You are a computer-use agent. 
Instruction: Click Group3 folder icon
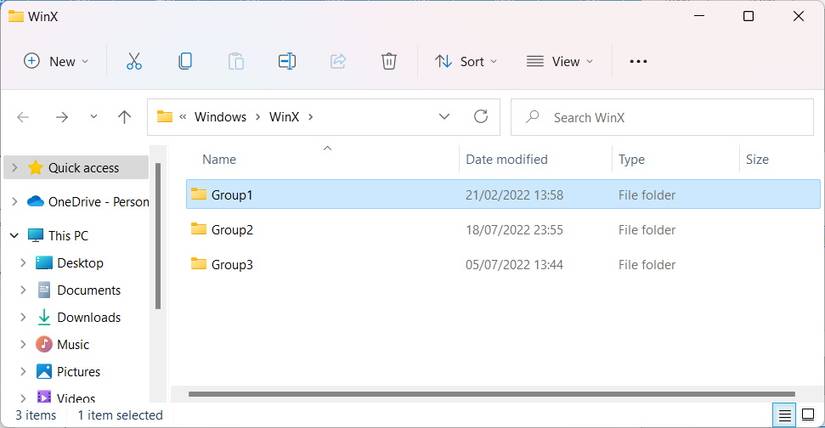(x=198, y=263)
